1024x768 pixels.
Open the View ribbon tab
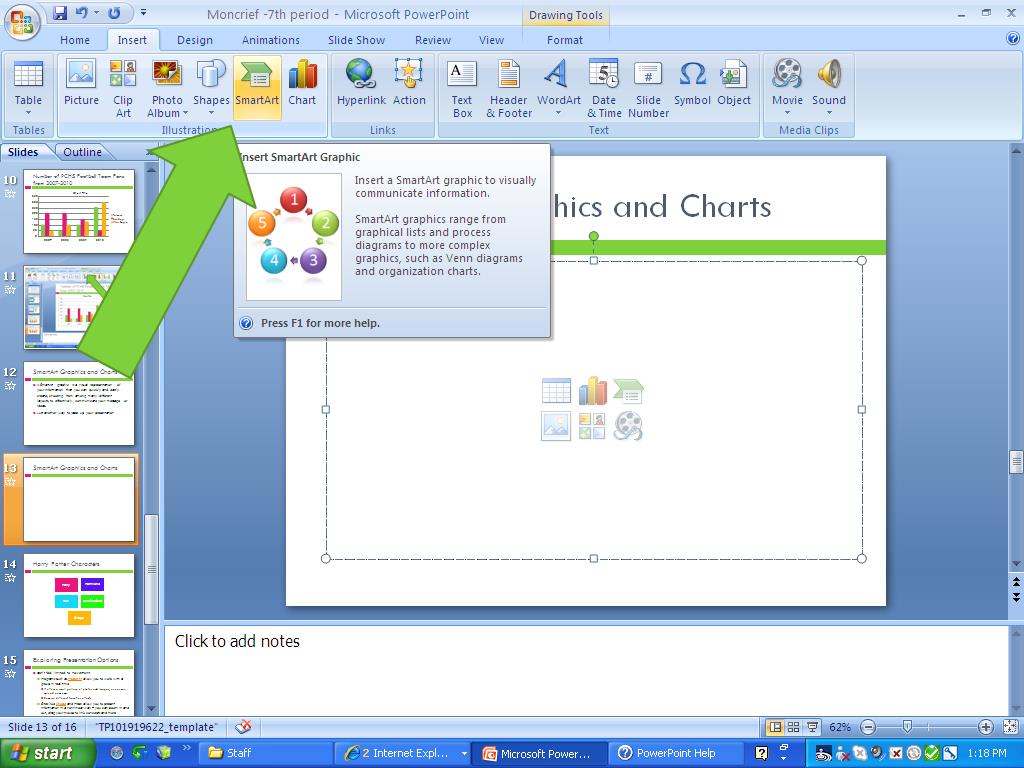491,40
